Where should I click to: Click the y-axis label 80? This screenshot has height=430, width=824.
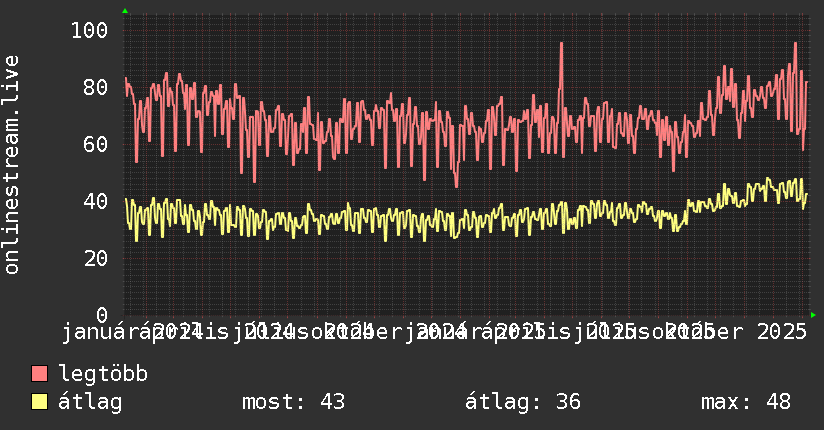pyautogui.click(x=96, y=87)
